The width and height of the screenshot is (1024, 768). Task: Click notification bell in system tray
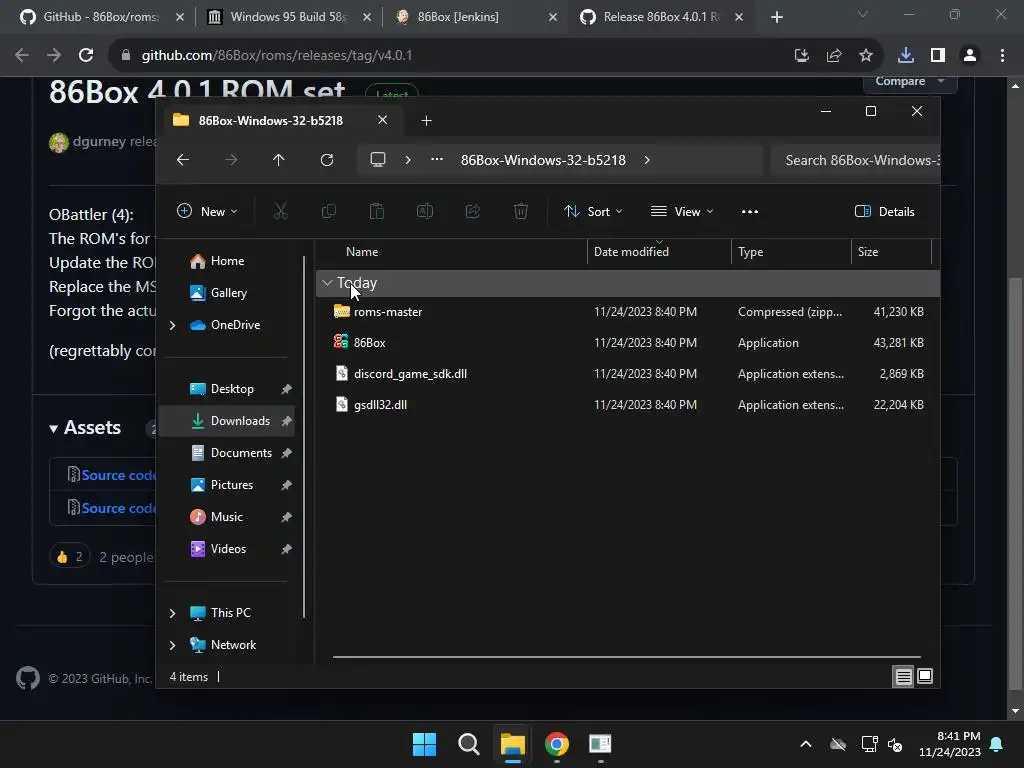coord(997,744)
